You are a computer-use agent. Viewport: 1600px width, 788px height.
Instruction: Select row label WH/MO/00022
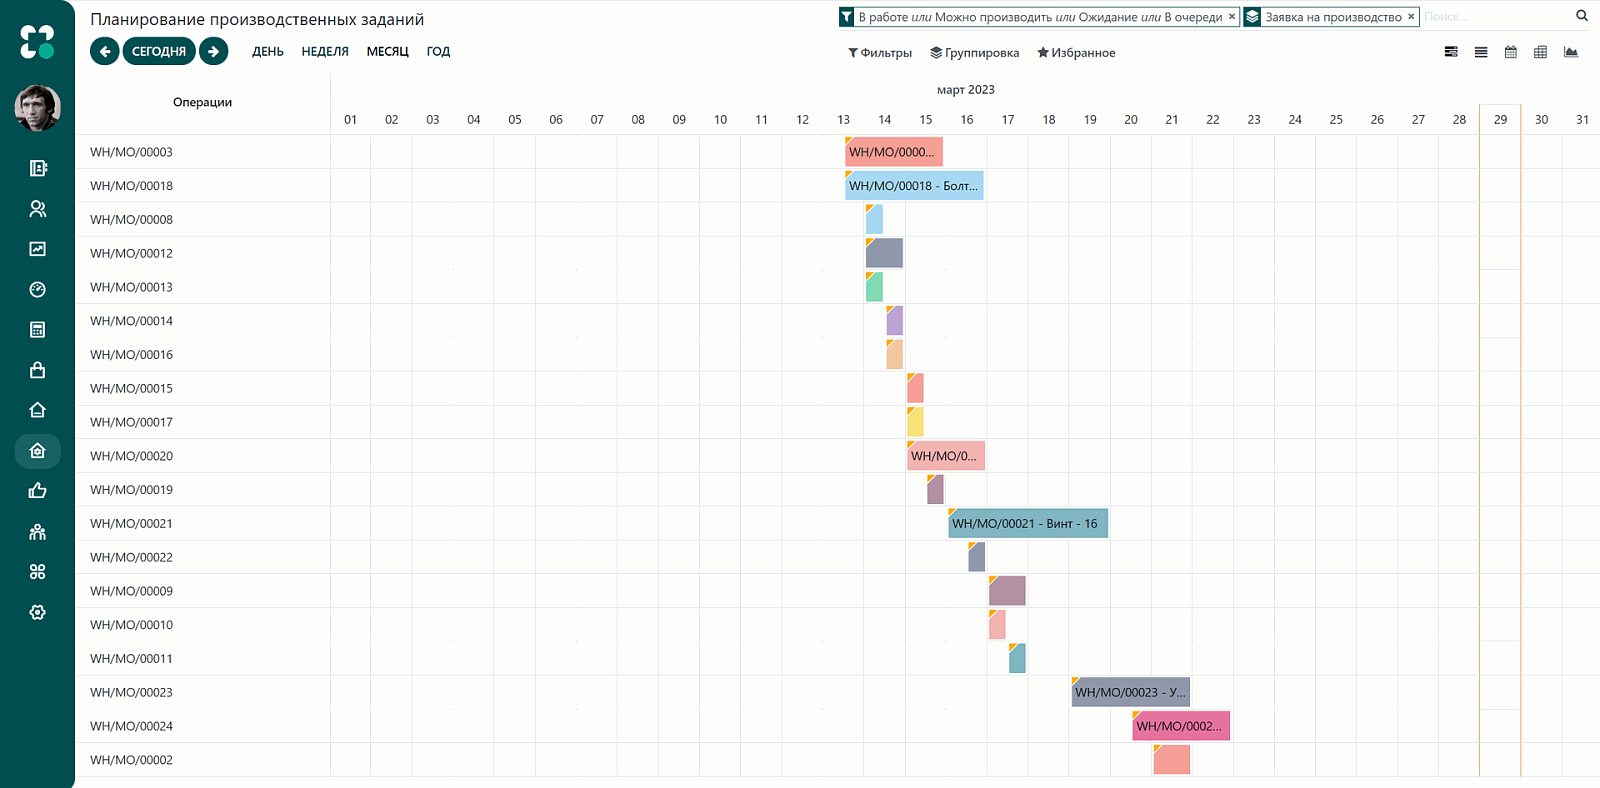(131, 558)
